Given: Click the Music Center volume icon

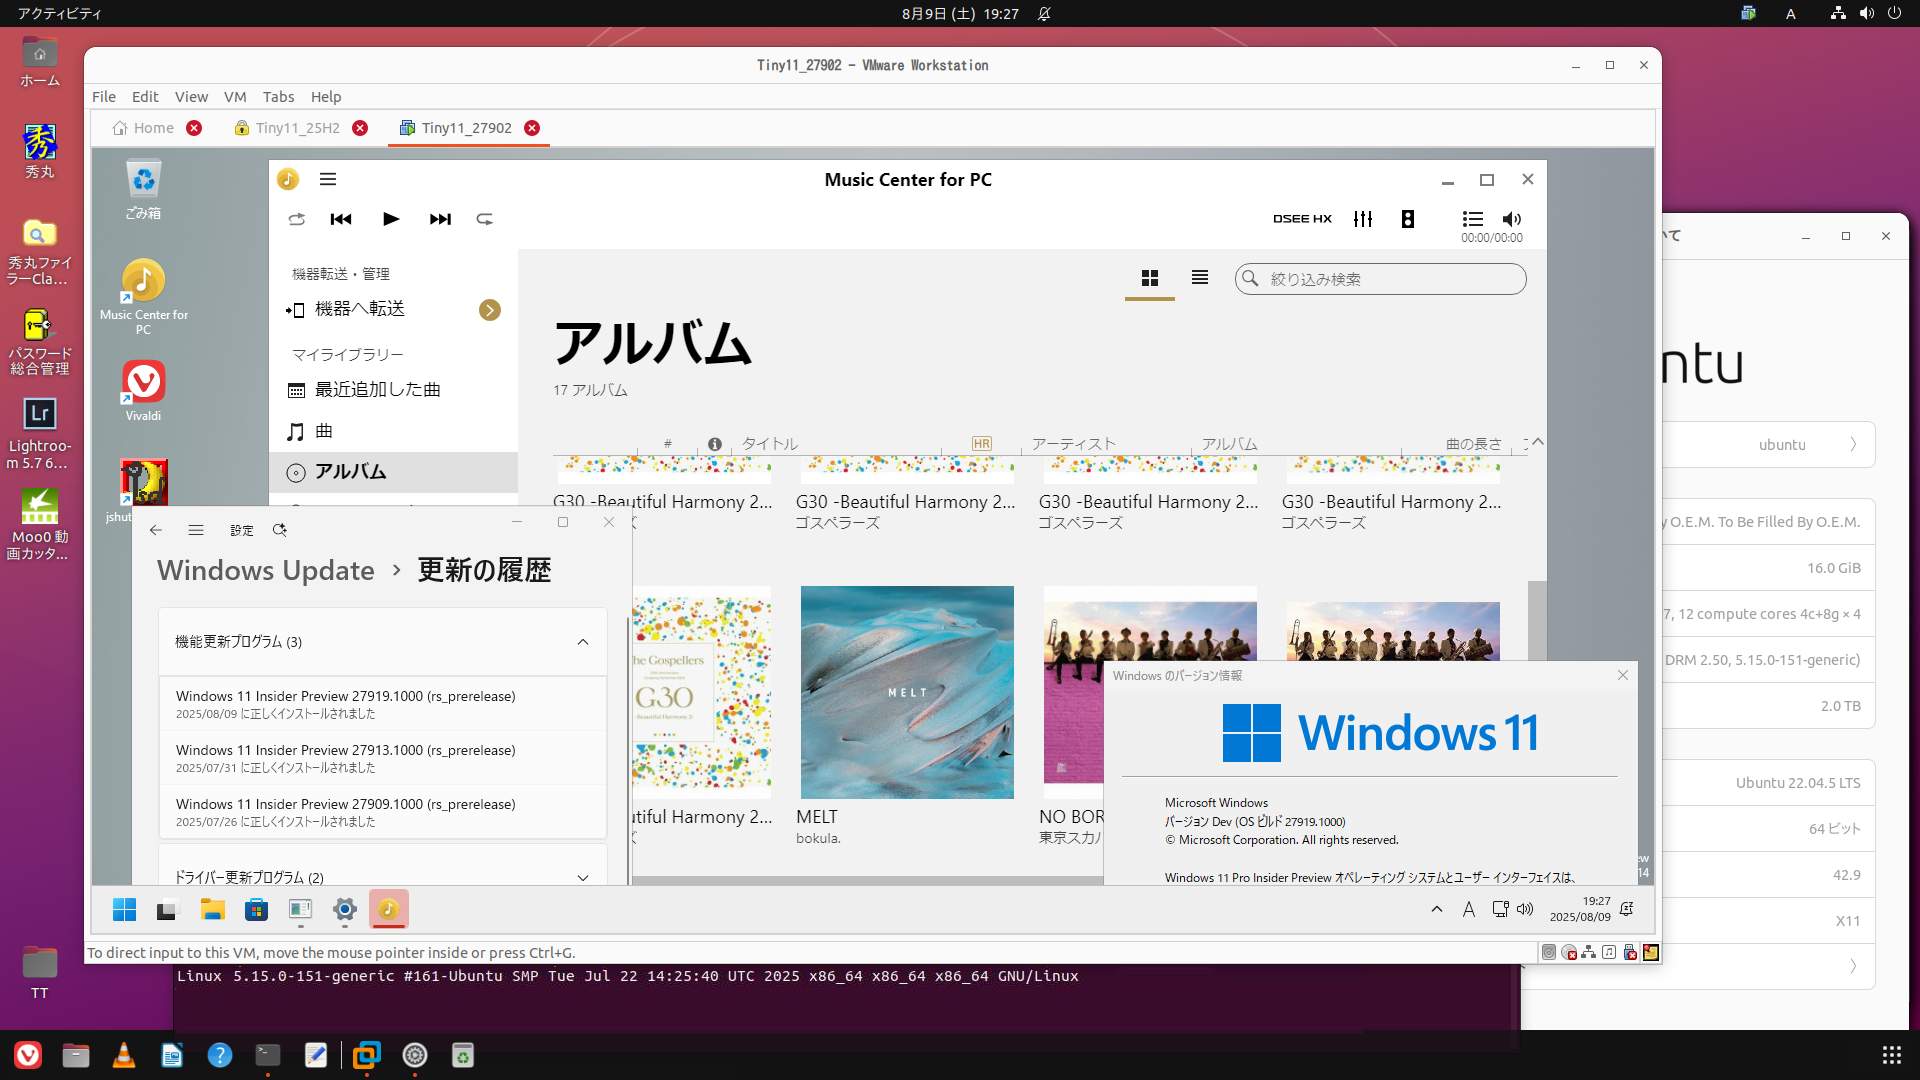Looking at the screenshot, I should [1512, 219].
